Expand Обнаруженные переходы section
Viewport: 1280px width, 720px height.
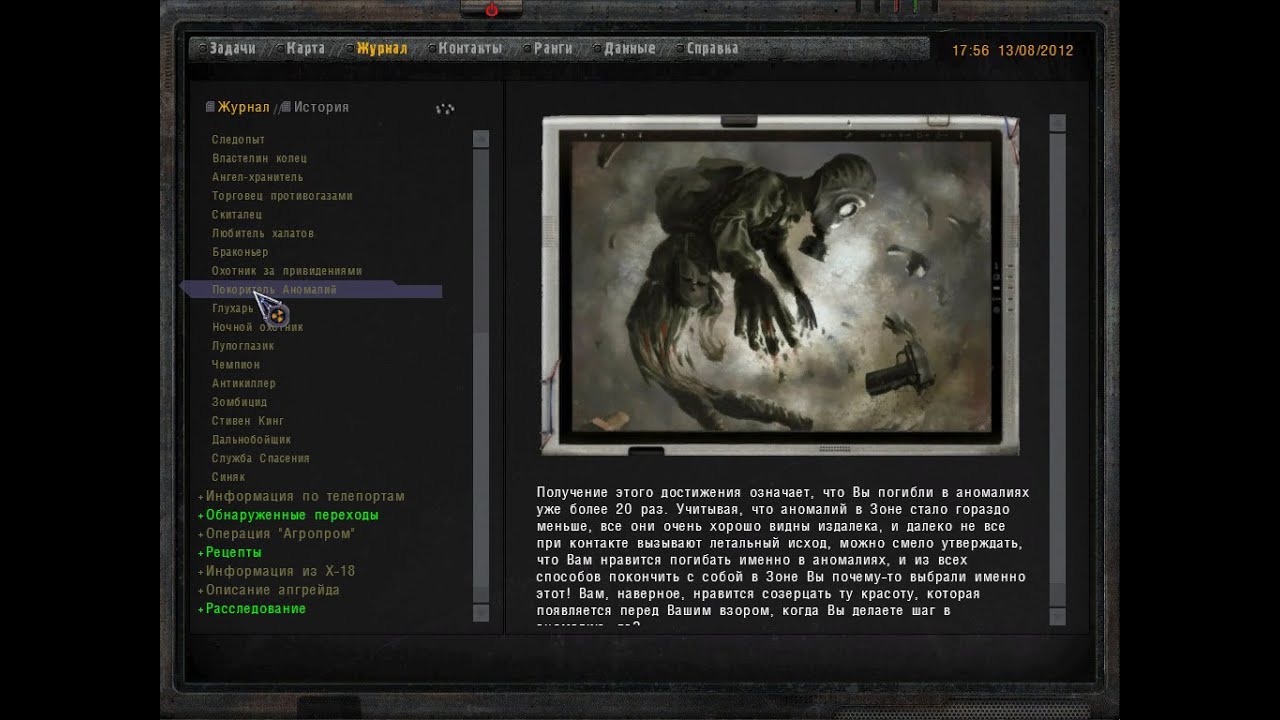292,515
